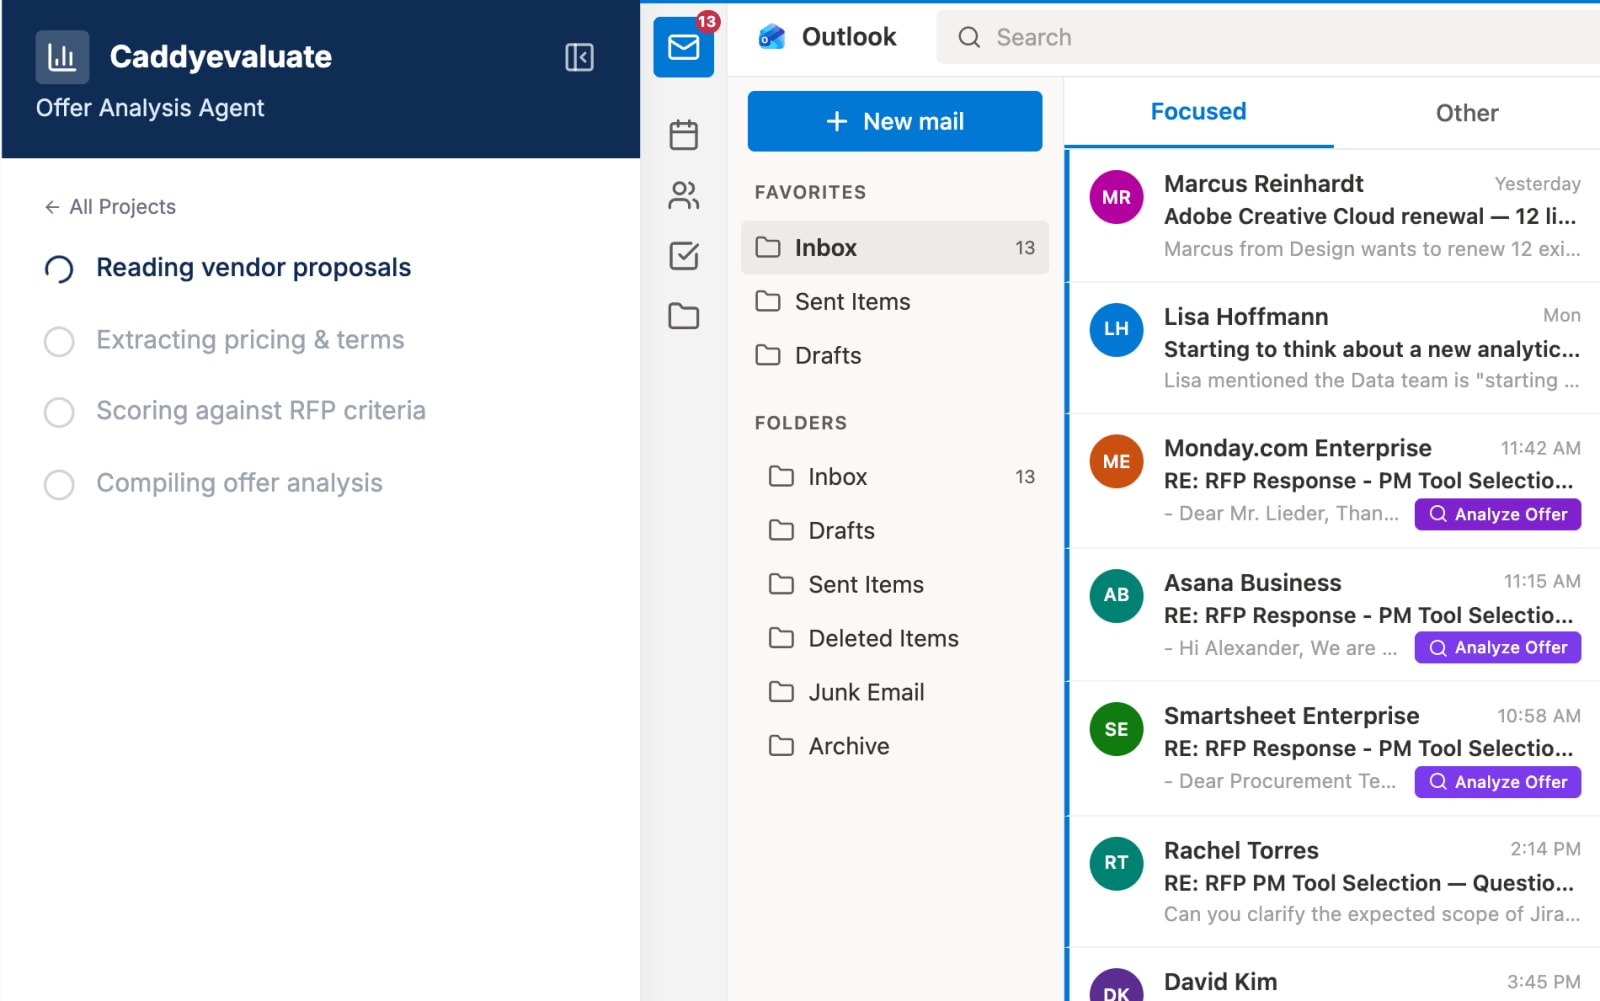Analyze Offer for Asana Business email
The height and width of the screenshot is (1001, 1600).
pyautogui.click(x=1497, y=648)
